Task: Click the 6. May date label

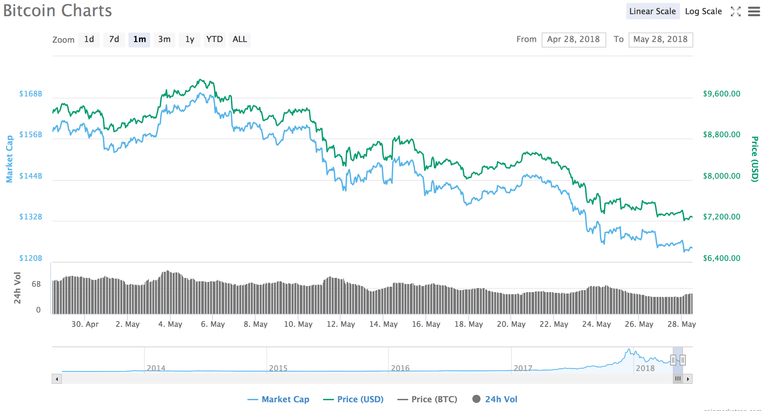Action: point(213,324)
